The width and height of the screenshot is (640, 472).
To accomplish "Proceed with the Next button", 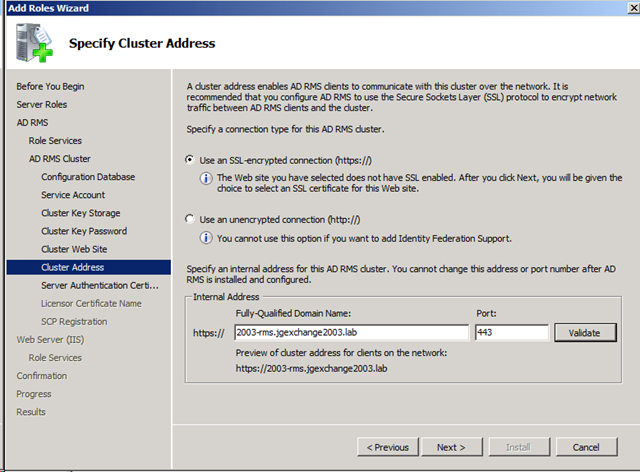I will (x=451, y=447).
